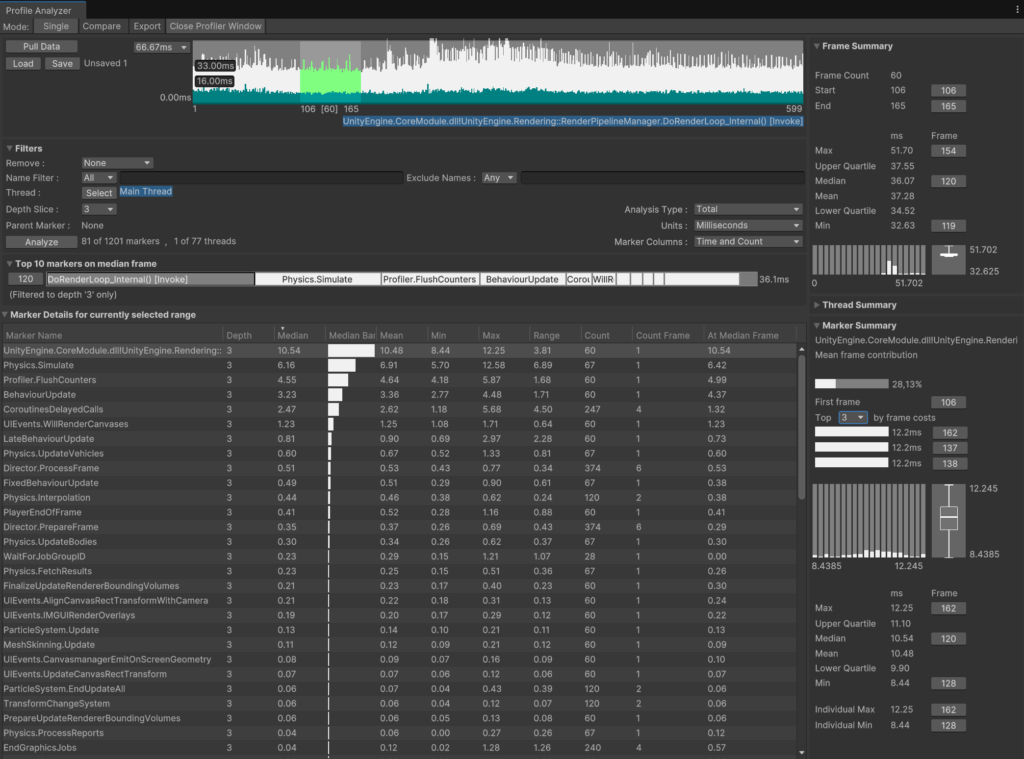Select the Director.ProcessFrame row
This screenshot has width=1024, height=759.
click(399, 468)
